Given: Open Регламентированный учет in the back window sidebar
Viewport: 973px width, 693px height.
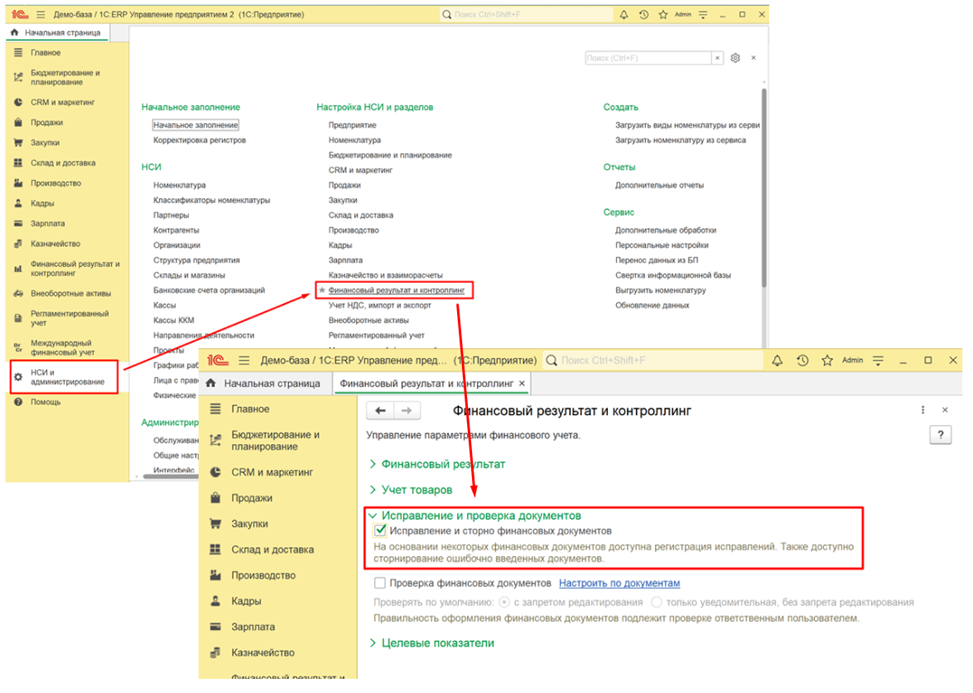Looking at the screenshot, I should pyautogui.click(x=70, y=318).
